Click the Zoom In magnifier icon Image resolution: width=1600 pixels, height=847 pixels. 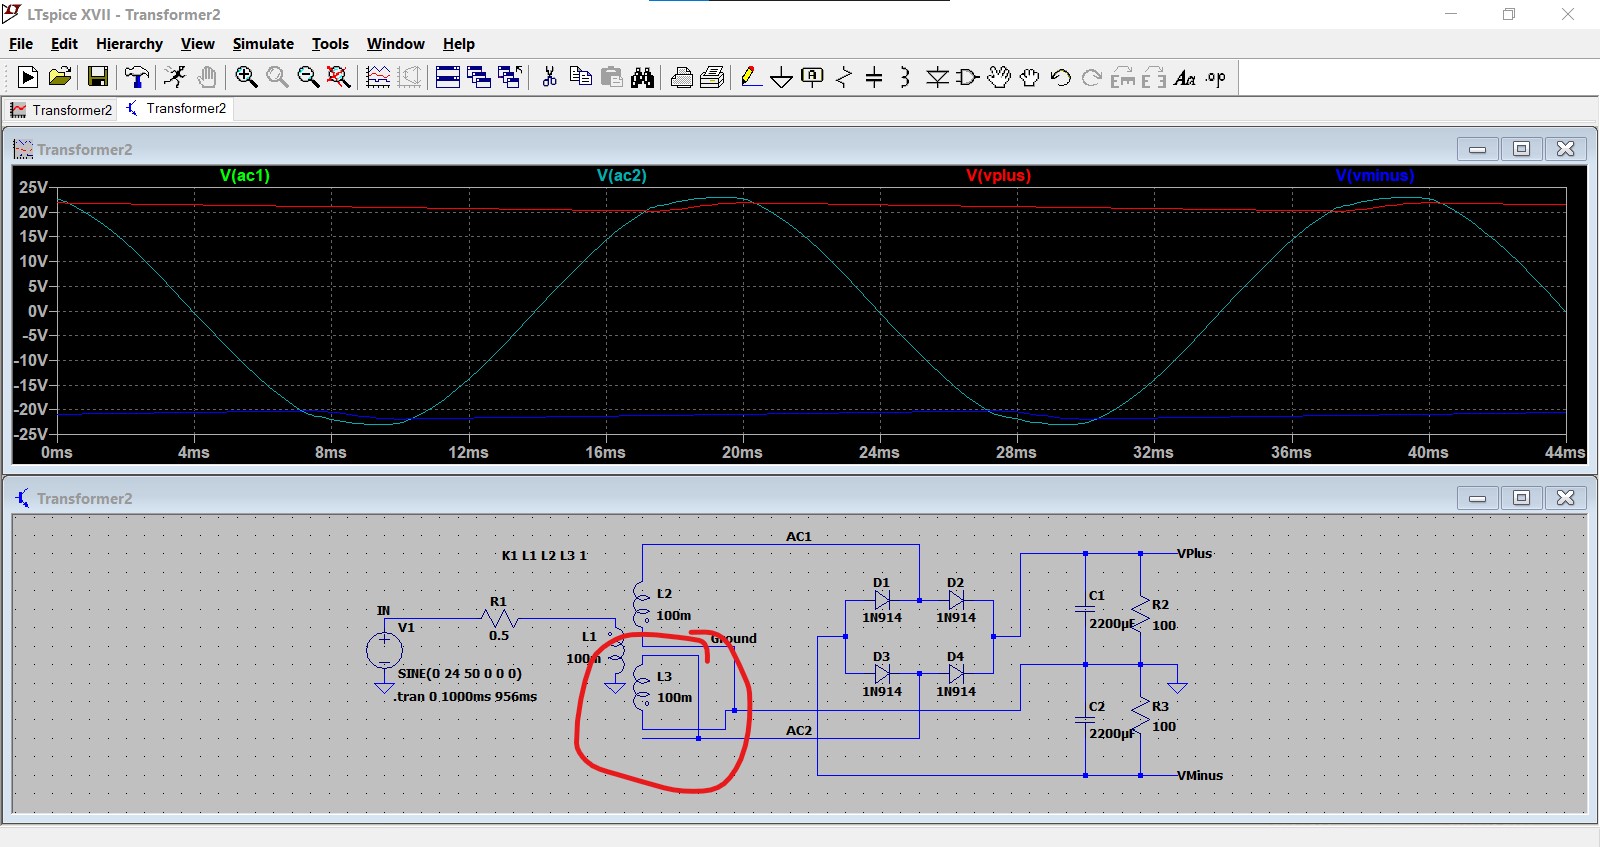(x=246, y=77)
